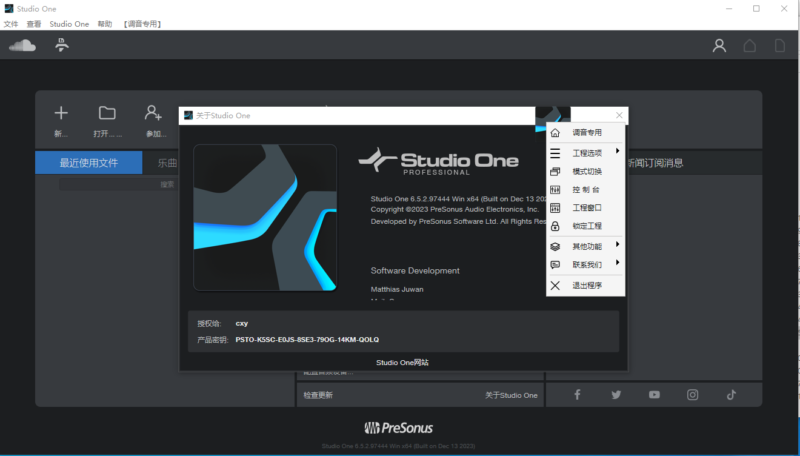
Task: Open the TikTok social link
Action: click(731, 395)
